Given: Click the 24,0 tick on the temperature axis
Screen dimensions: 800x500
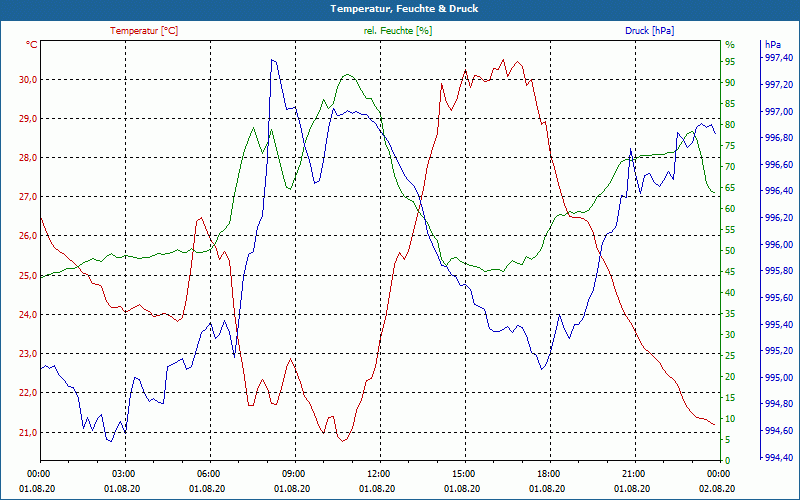Looking at the screenshot, I should click(x=29, y=315).
